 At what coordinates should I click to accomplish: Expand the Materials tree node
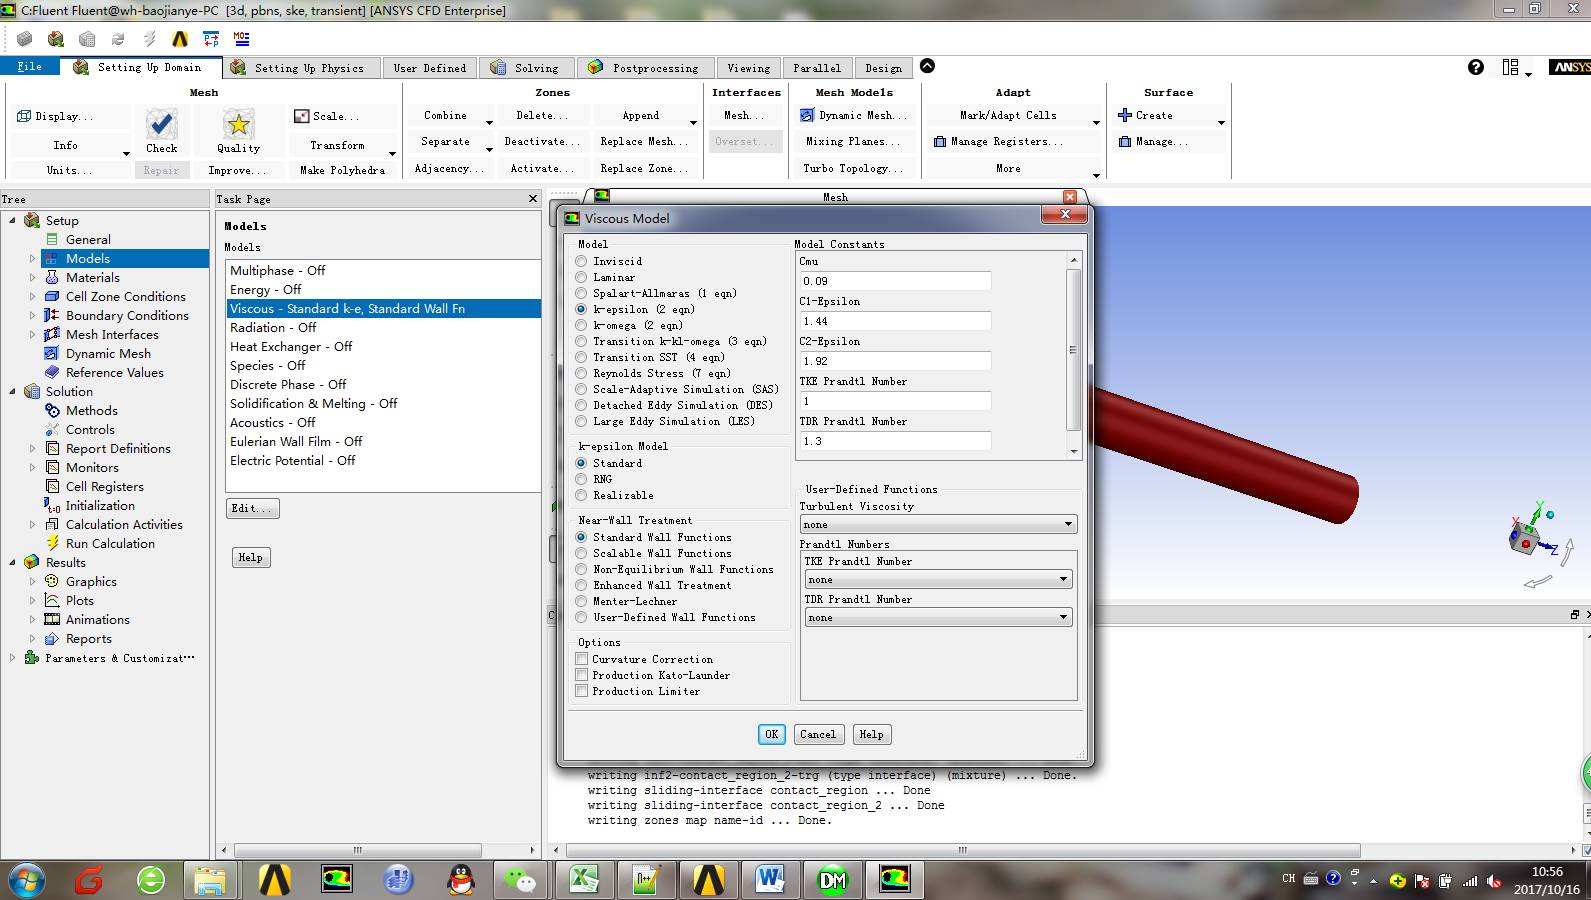(x=32, y=277)
